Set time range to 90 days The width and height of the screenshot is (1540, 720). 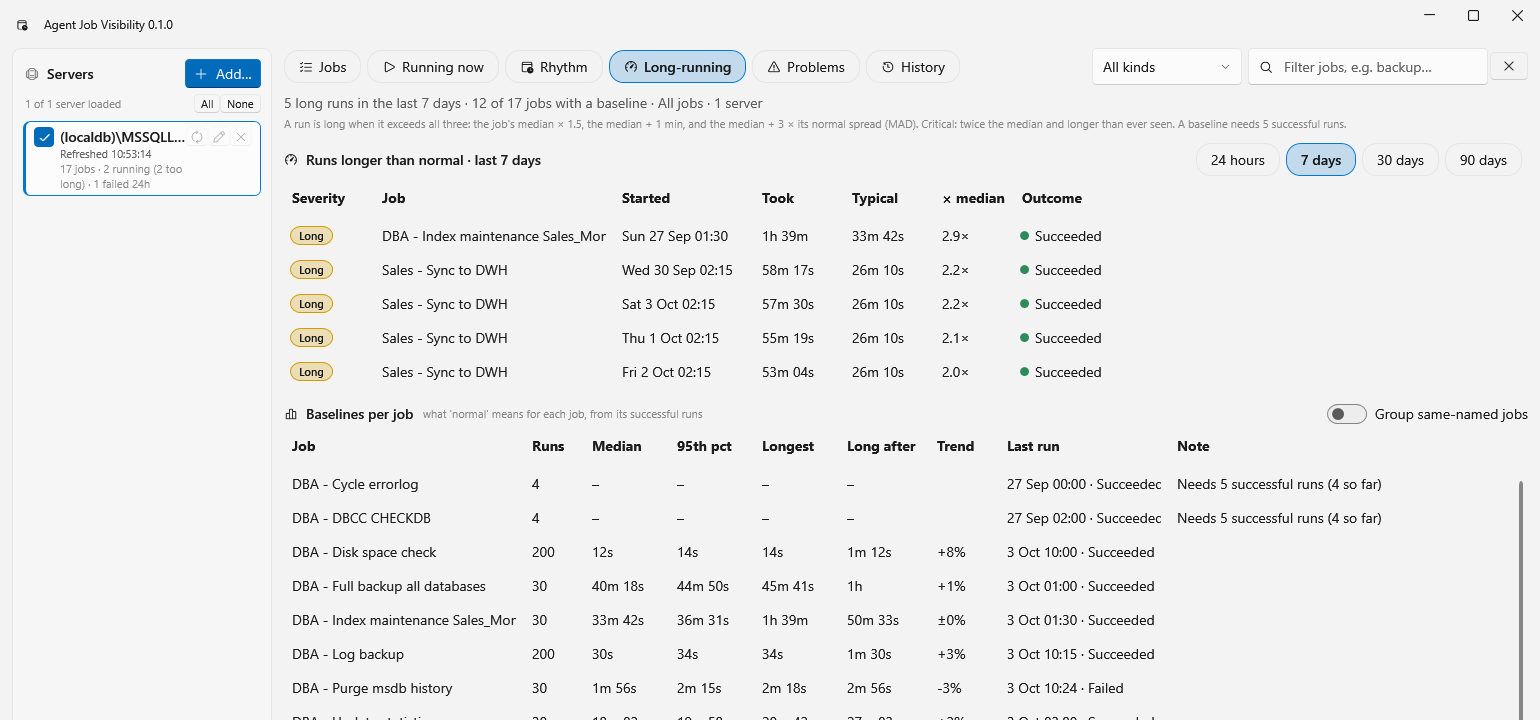pos(1483,160)
